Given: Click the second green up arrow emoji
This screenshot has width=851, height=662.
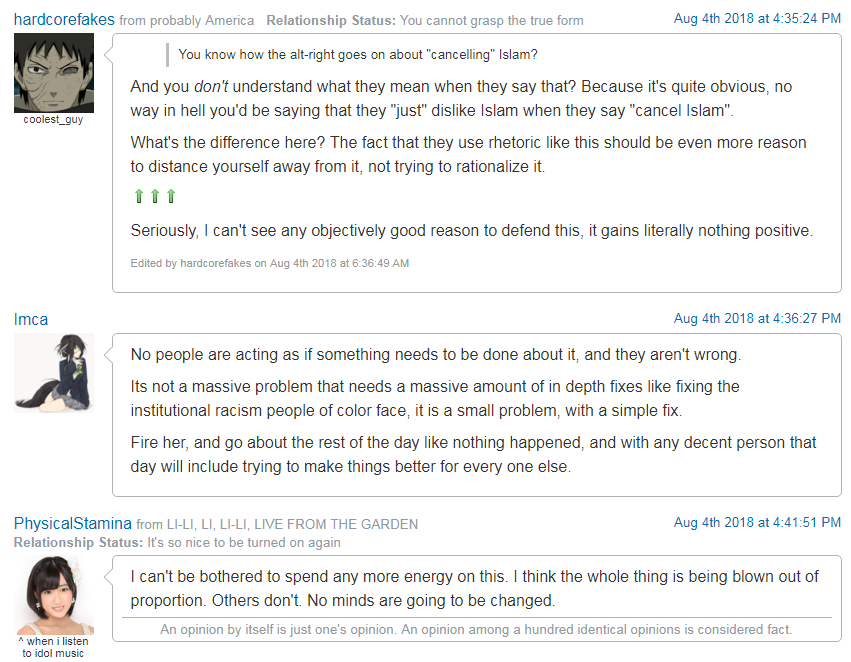Looking at the screenshot, I should tap(155, 196).
